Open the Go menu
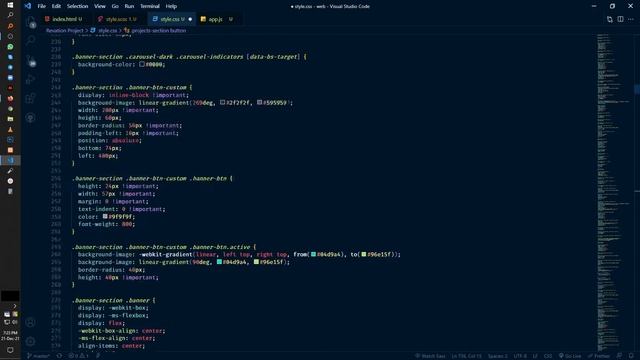Viewport: 640px width, 360px height. pos(115,6)
